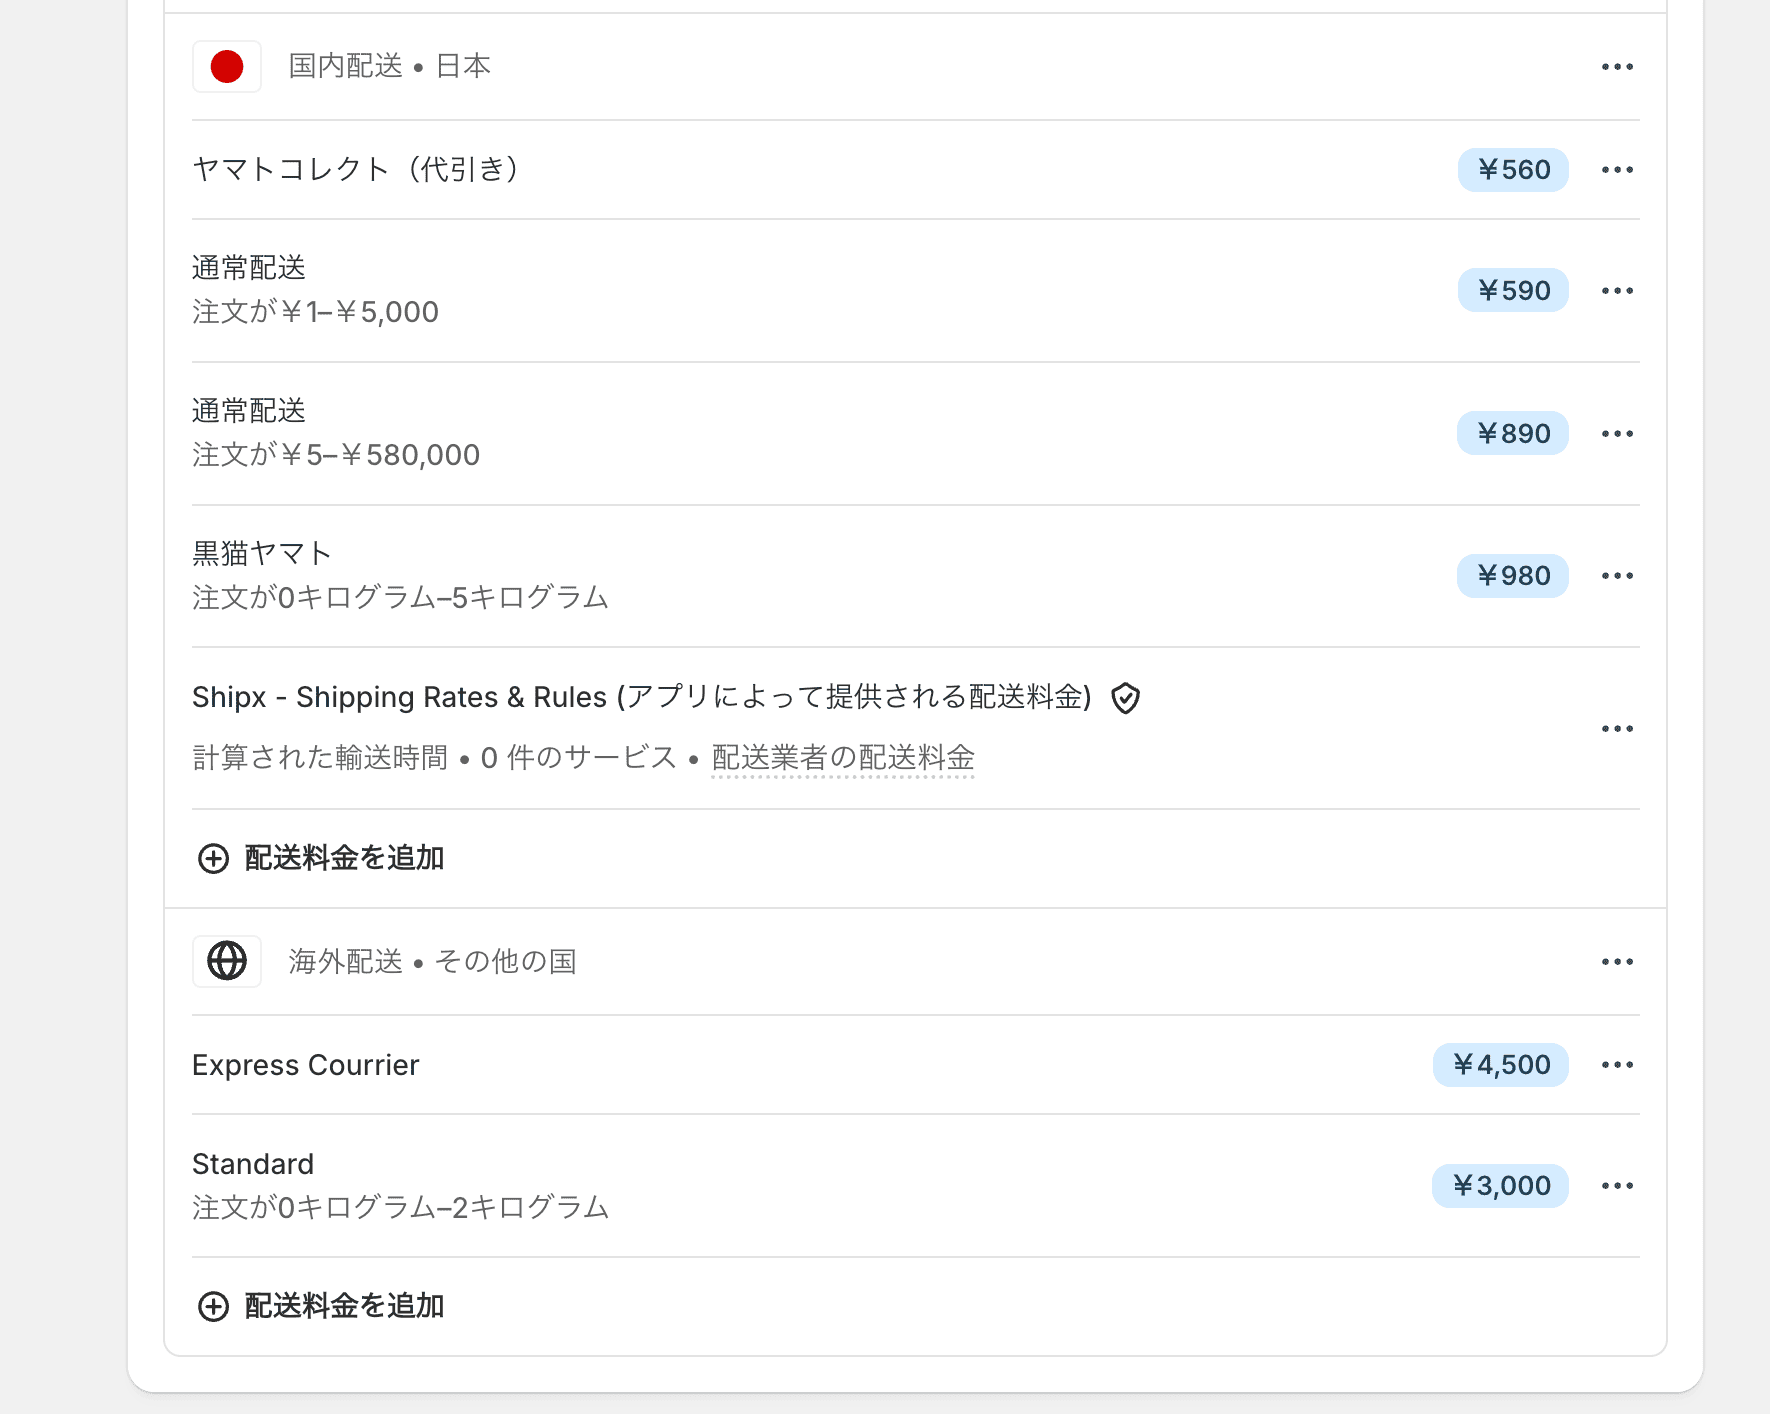The width and height of the screenshot is (1770, 1414).
Task: Click 配送料金を追加 in the domestic section
Action: point(343,858)
